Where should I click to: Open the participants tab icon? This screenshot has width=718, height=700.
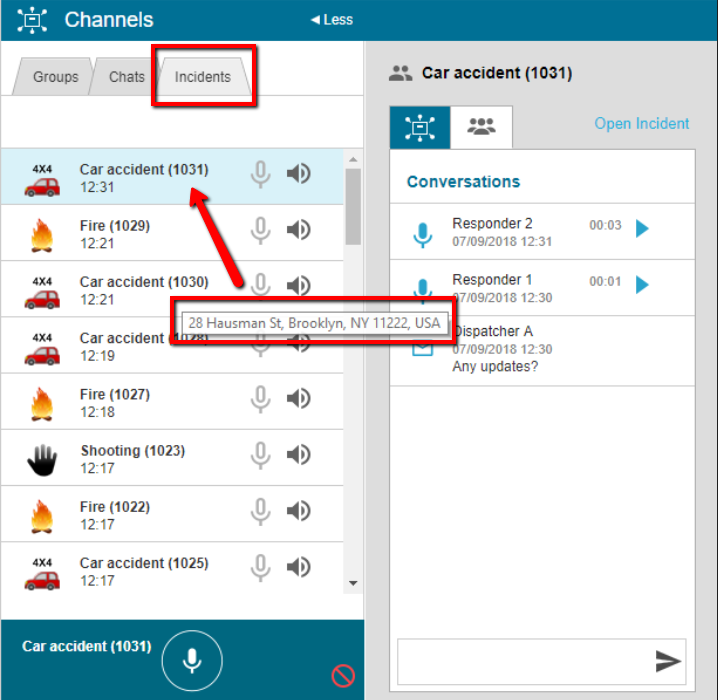pos(481,127)
